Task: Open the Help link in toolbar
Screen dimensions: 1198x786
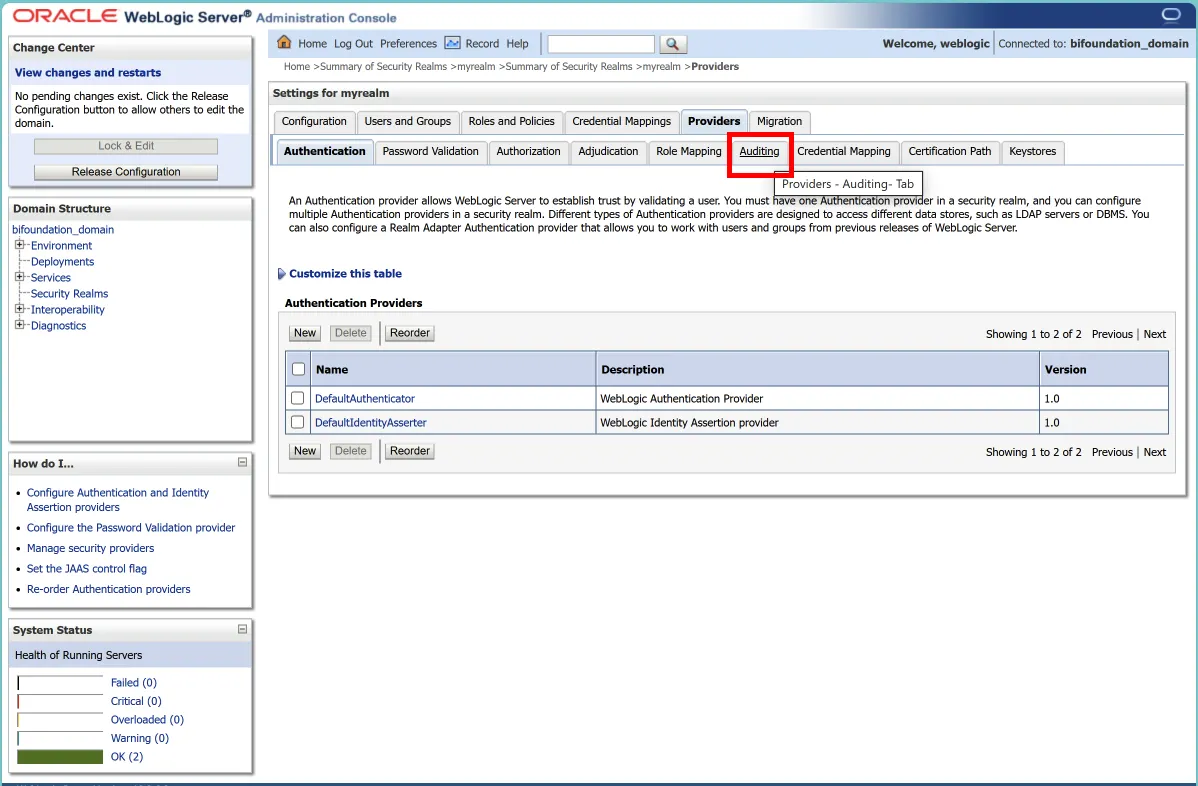Action: pos(517,44)
